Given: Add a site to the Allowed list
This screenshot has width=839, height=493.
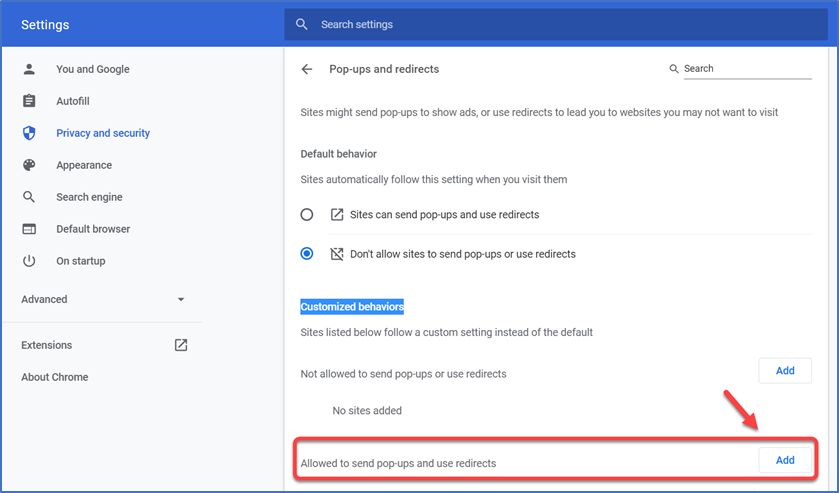Looking at the screenshot, I should (785, 460).
